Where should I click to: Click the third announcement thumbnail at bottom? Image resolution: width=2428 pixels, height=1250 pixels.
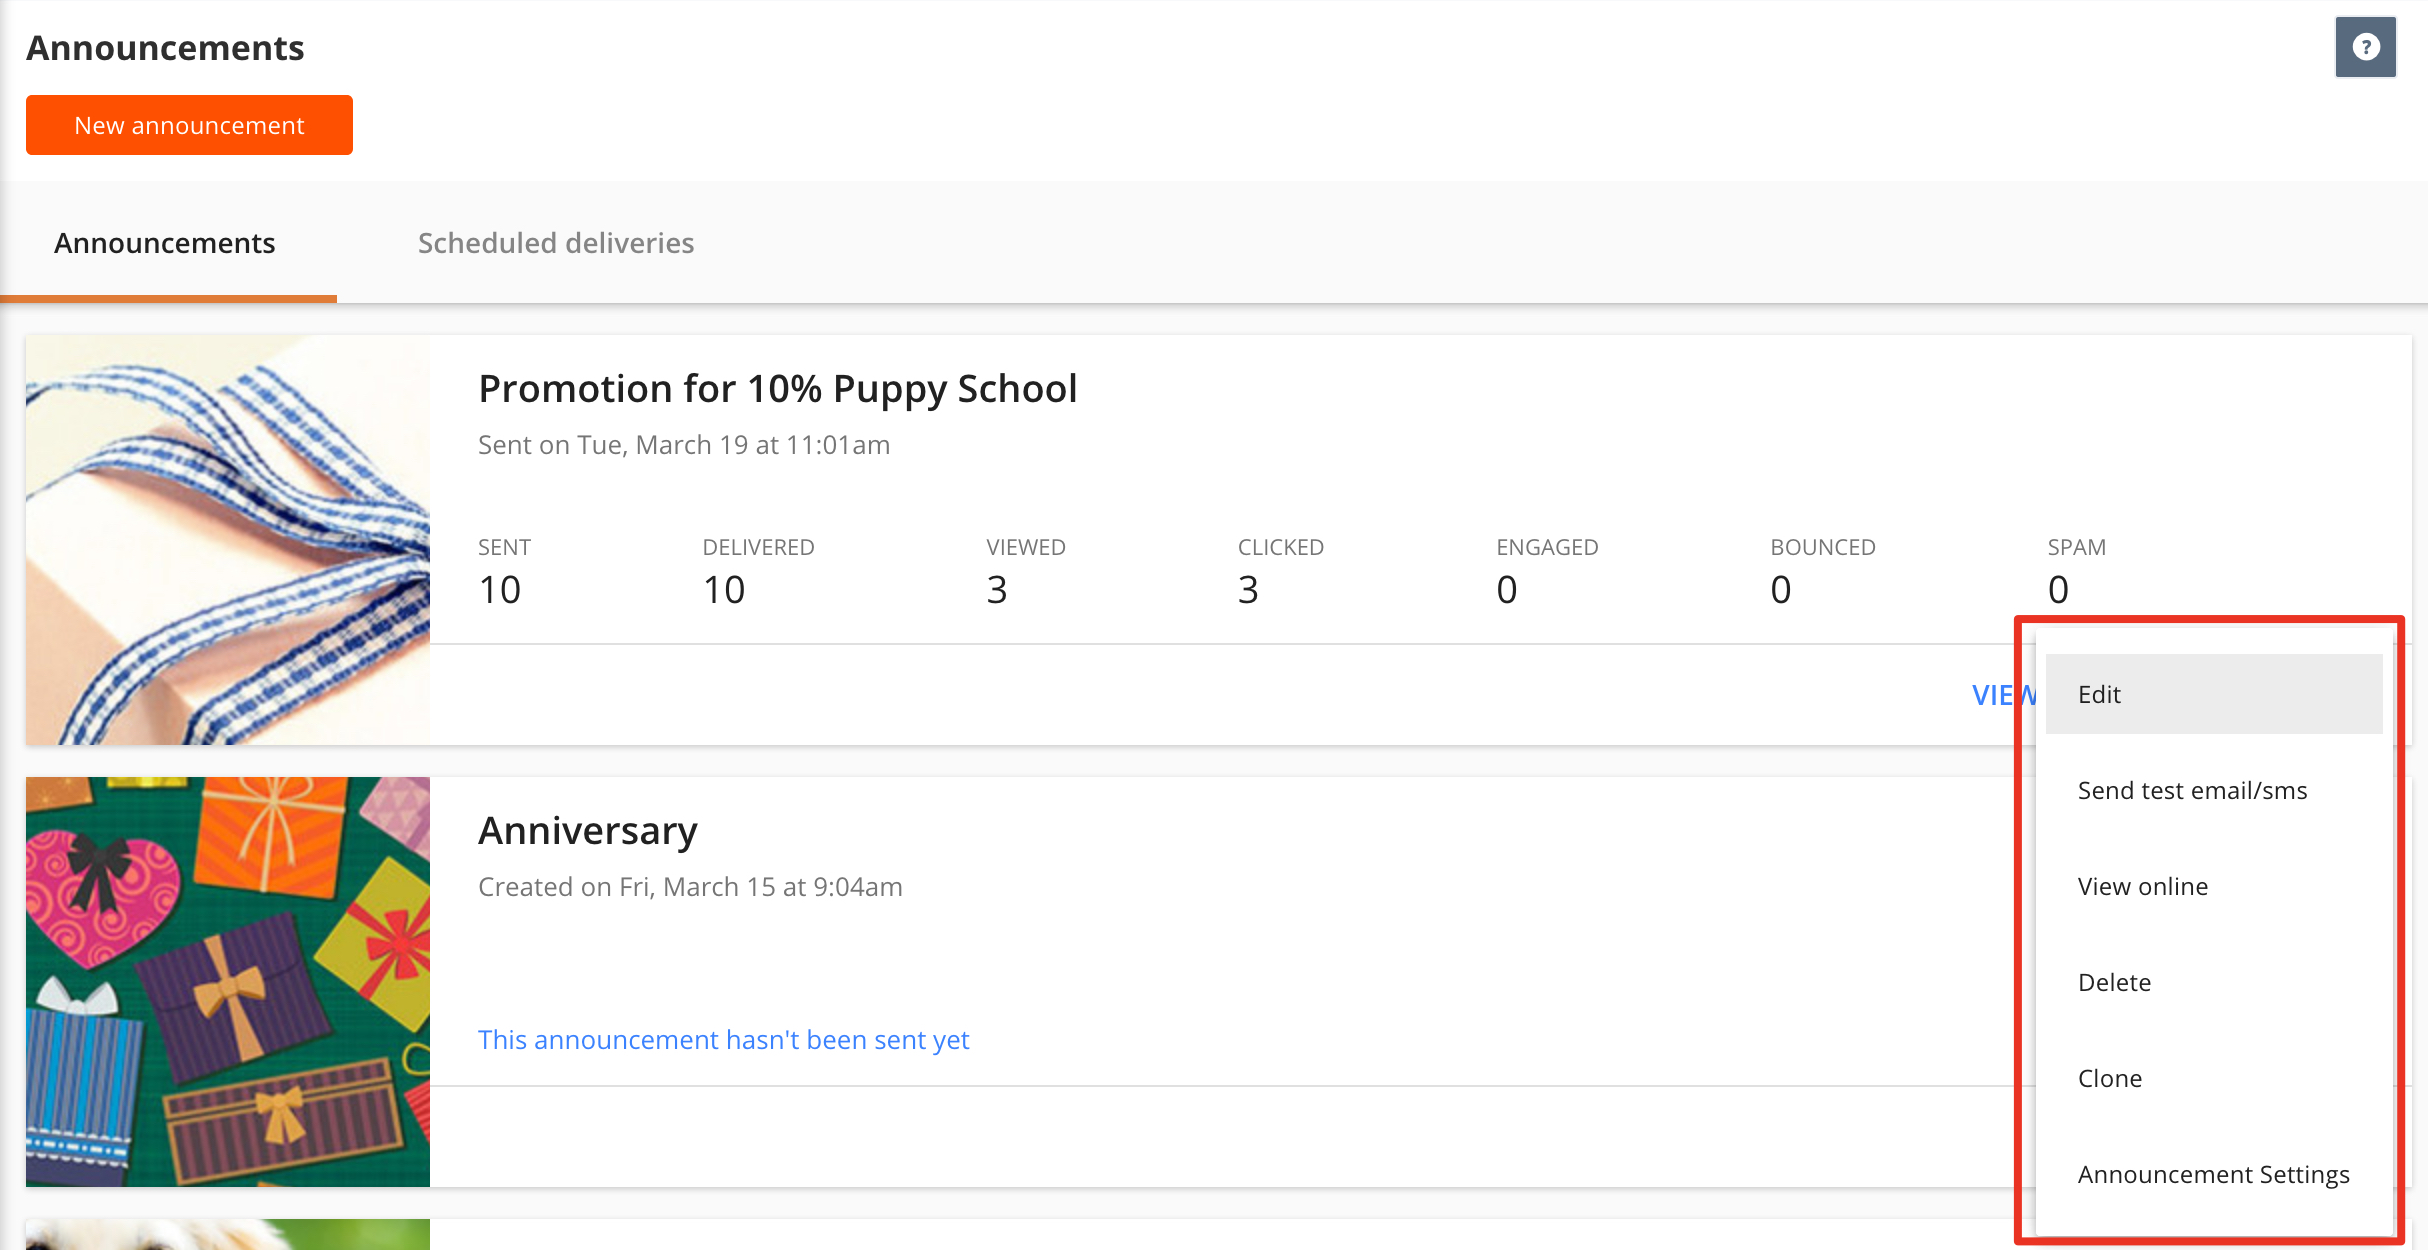(x=228, y=1235)
